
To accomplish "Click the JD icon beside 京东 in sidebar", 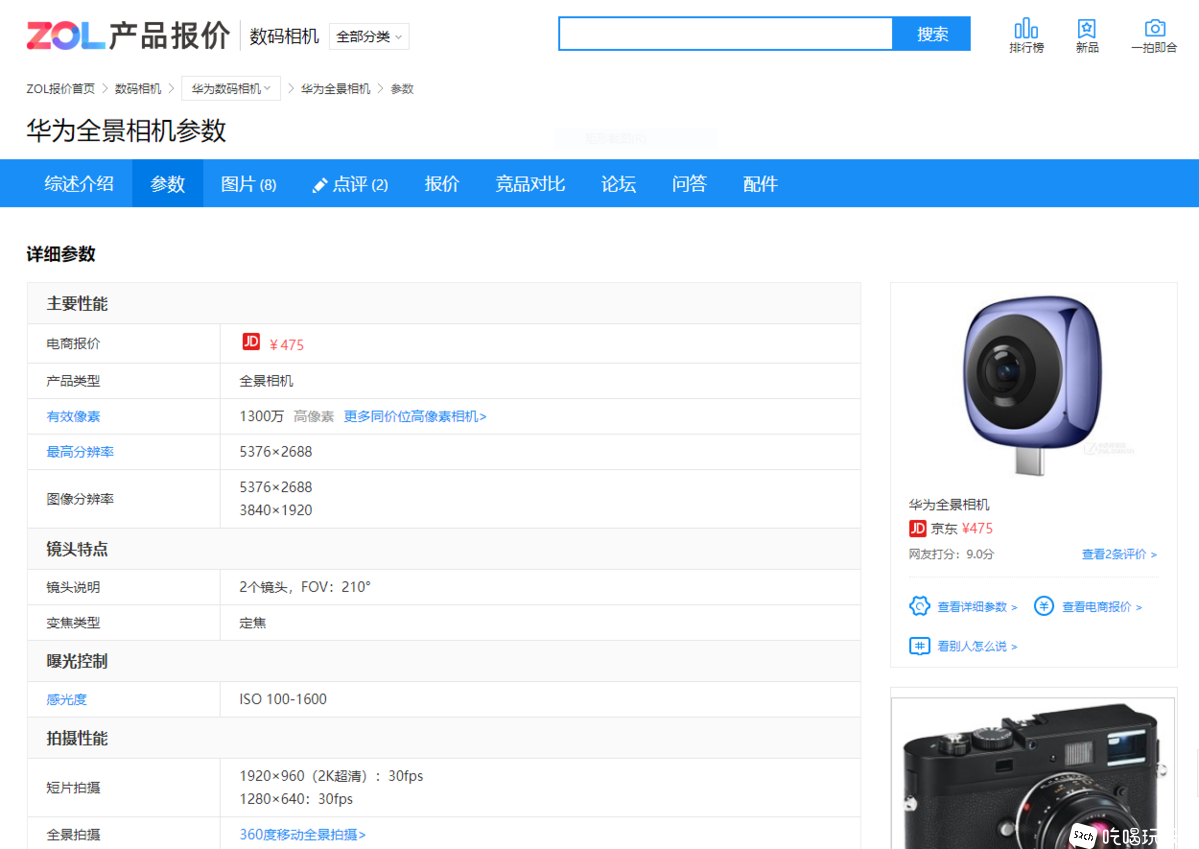I will point(917,528).
